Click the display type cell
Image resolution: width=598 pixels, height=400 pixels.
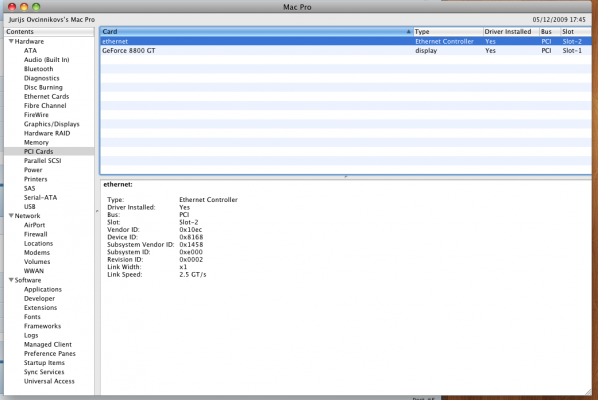coord(426,50)
